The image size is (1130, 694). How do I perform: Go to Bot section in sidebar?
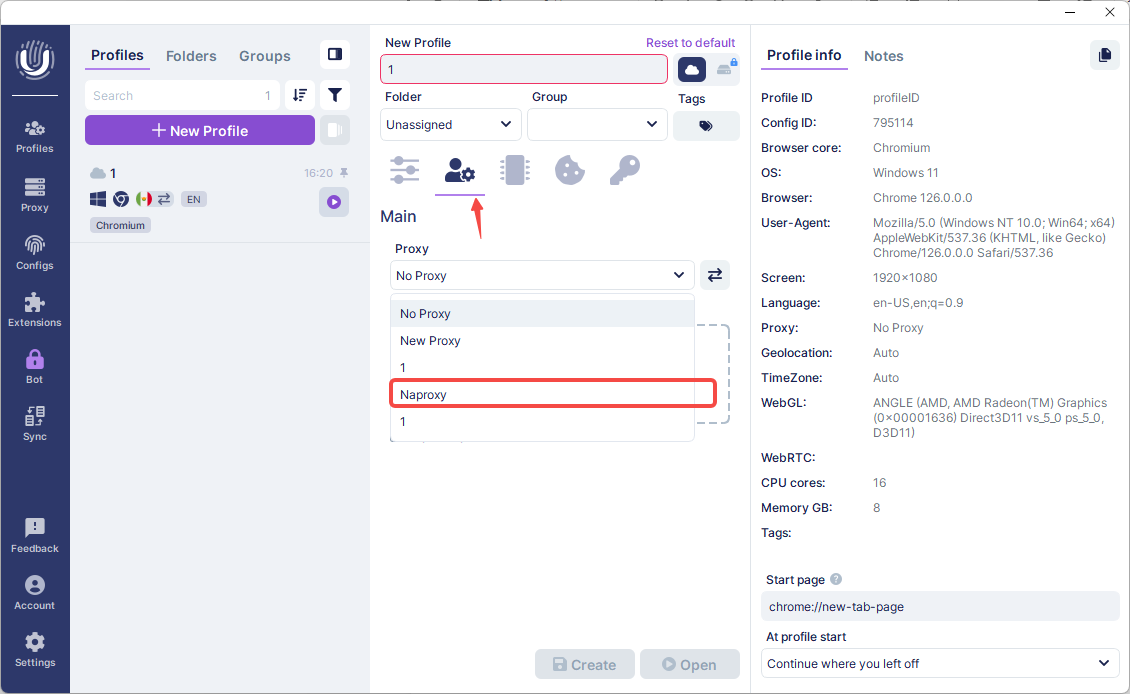(x=35, y=366)
